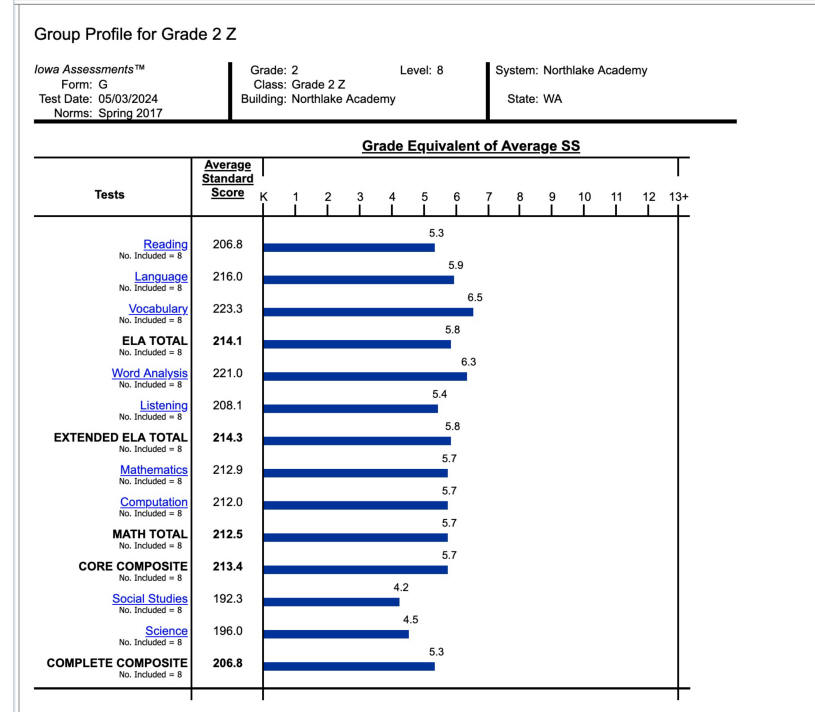Click the Language test link
This screenshot has width=815, height=712.
point(161,276)
